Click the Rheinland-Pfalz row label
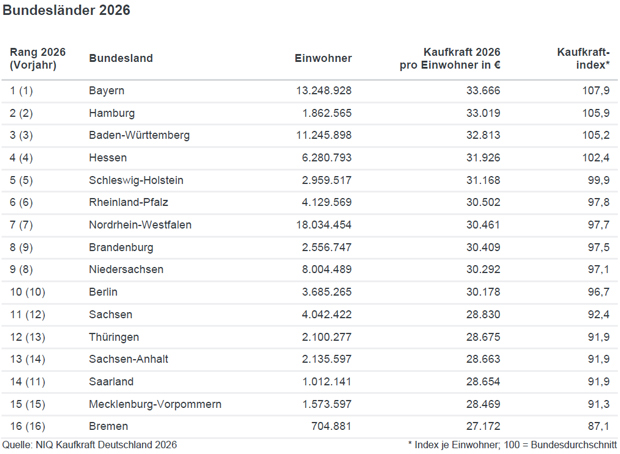620x454 pixels. (x=128, y=202)
